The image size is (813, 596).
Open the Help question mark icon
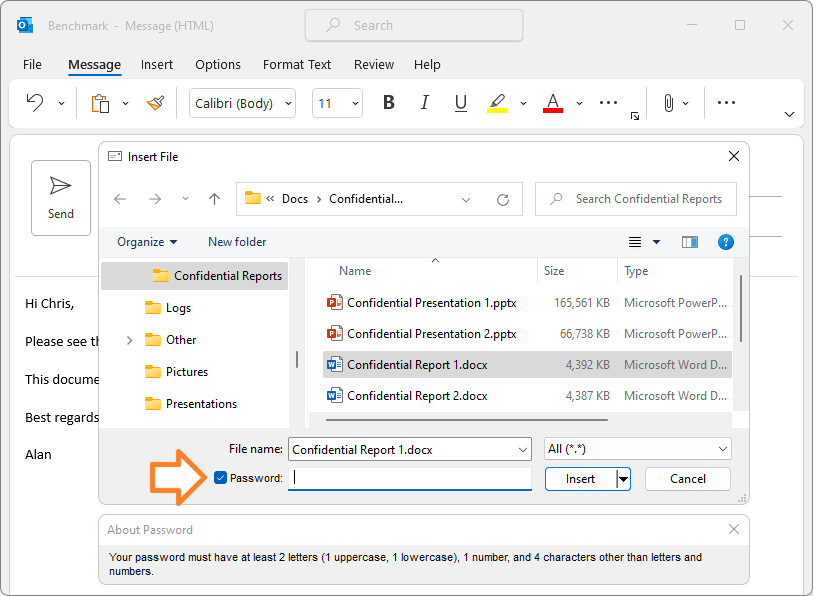pyautogui.click(x=726, y=241)
